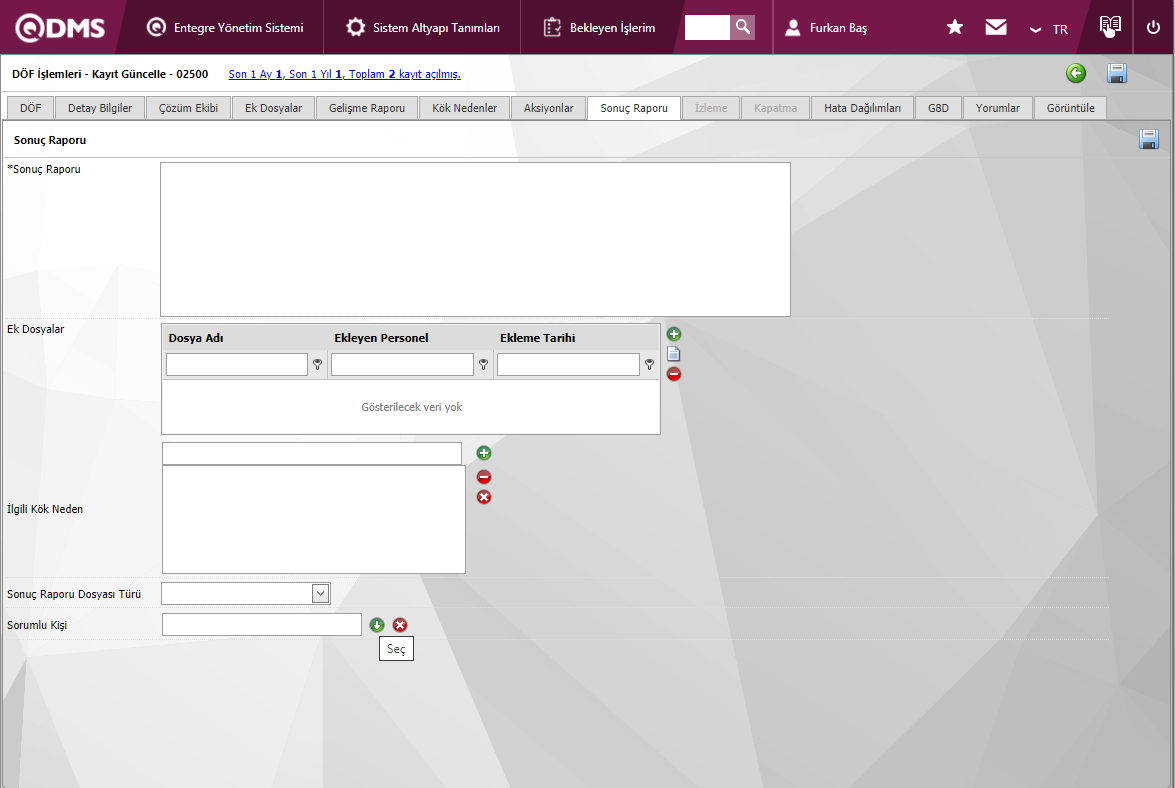Screen dimensions: 1175x788
Task: Add attachment with green plus icon
Action: 674,334
